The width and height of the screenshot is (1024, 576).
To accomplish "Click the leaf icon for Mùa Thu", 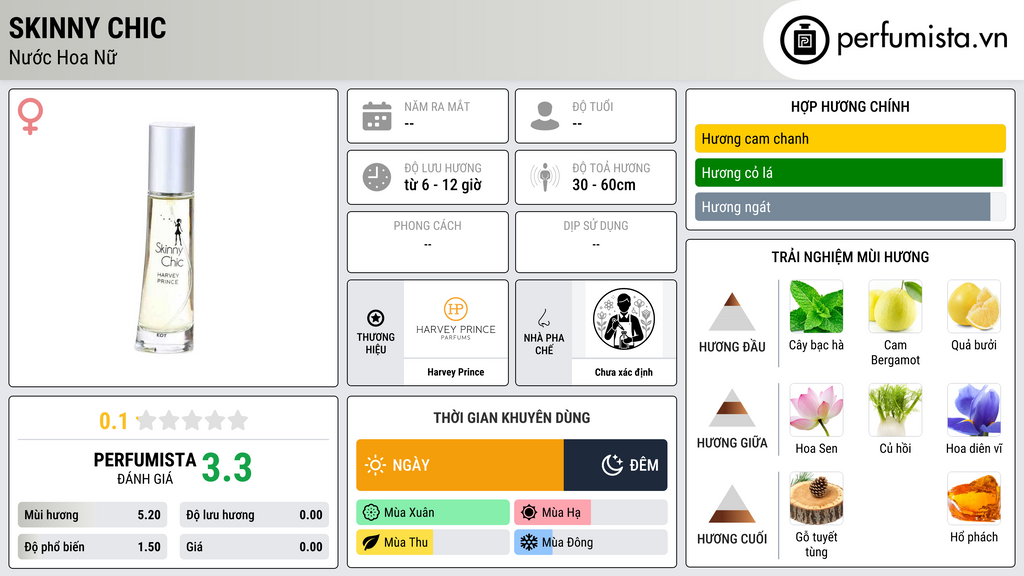I will click(371, 542).
